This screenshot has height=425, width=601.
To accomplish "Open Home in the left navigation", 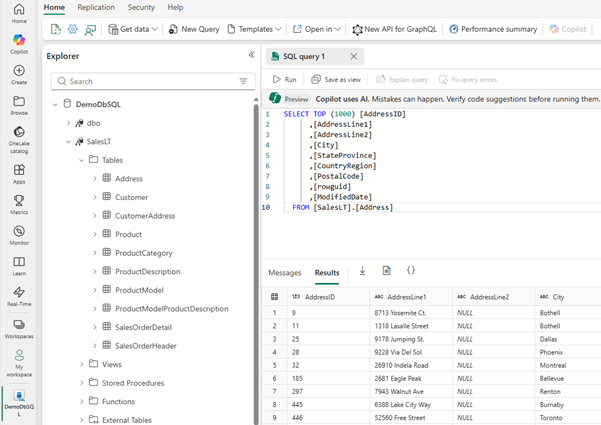I will pyautogui.click(x=19, y=13).
